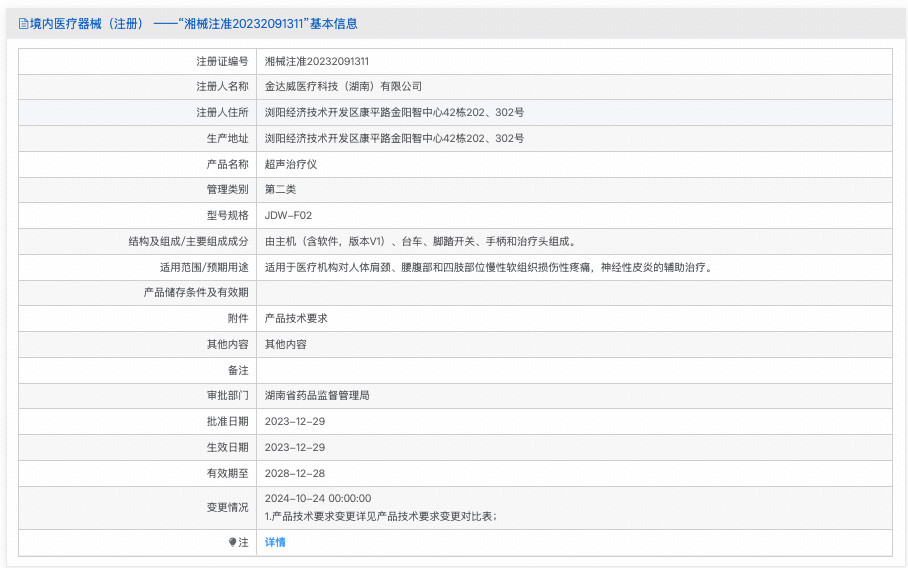Click the 生效日期 value 2023-12-29
The height and width of the screenshot is (568, 908).
(x=295, y=448)
